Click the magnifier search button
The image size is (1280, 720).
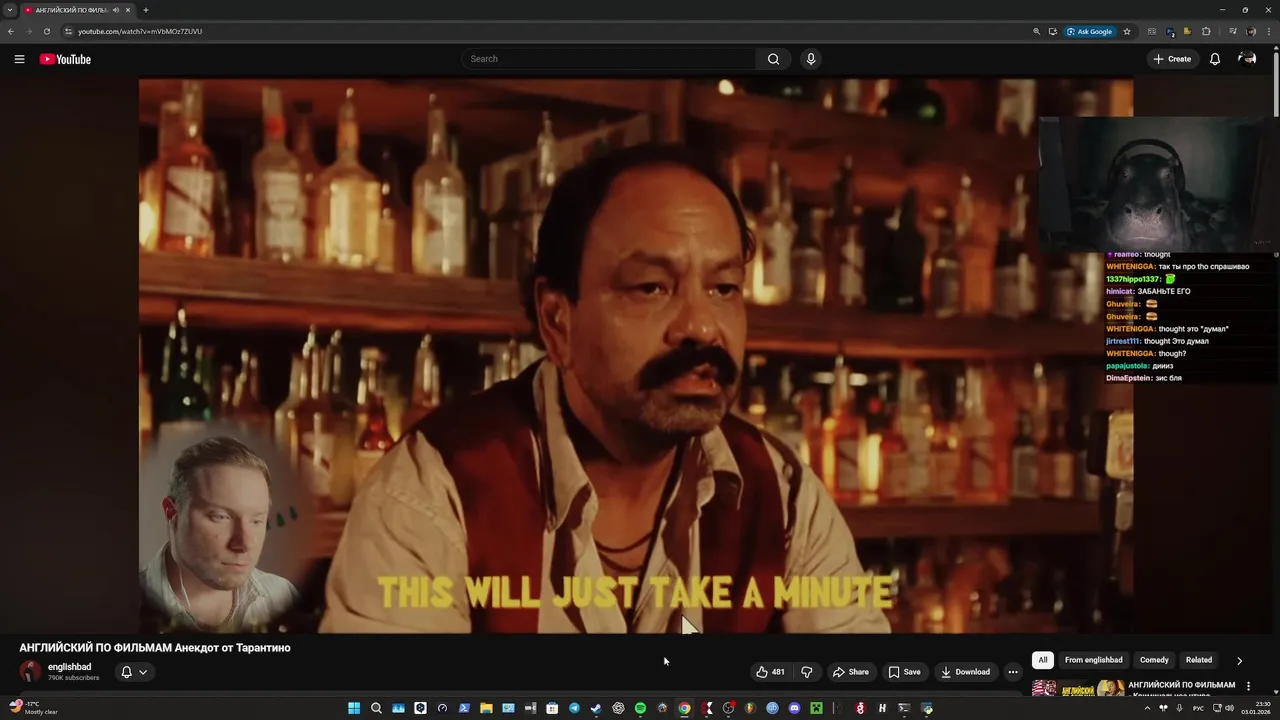click(773, 59)
